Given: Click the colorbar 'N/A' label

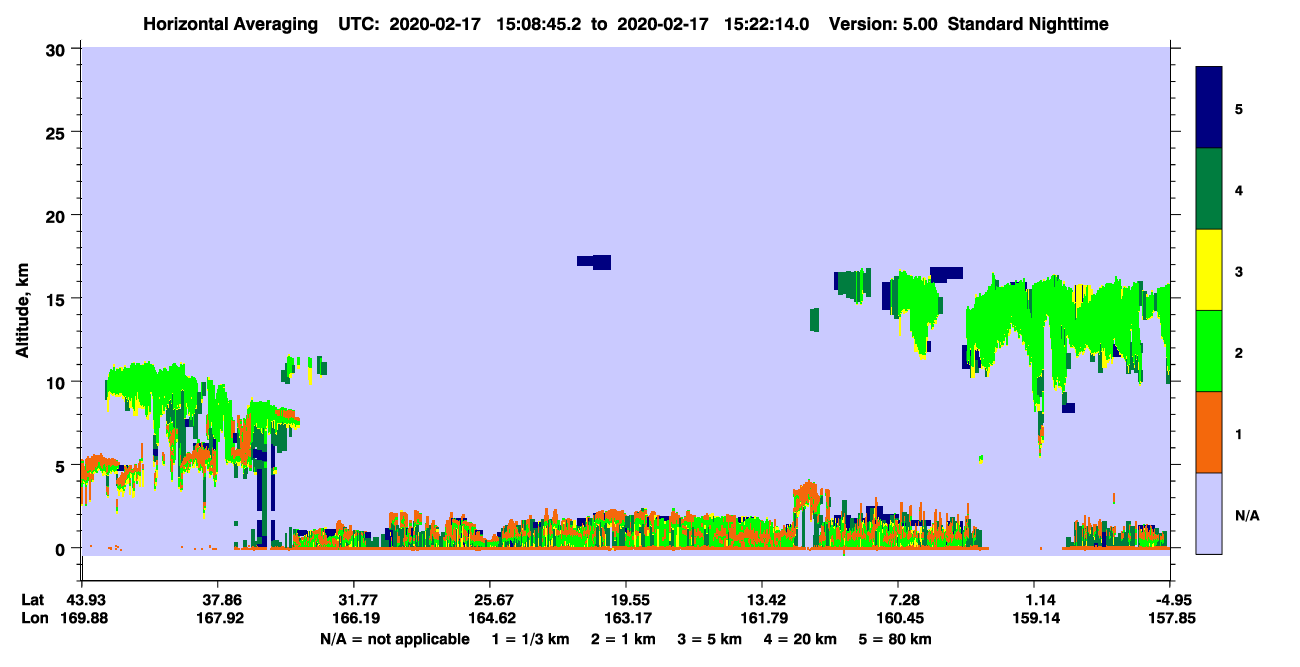Looking at the screenshot, I should click(x=1247, y=515).
